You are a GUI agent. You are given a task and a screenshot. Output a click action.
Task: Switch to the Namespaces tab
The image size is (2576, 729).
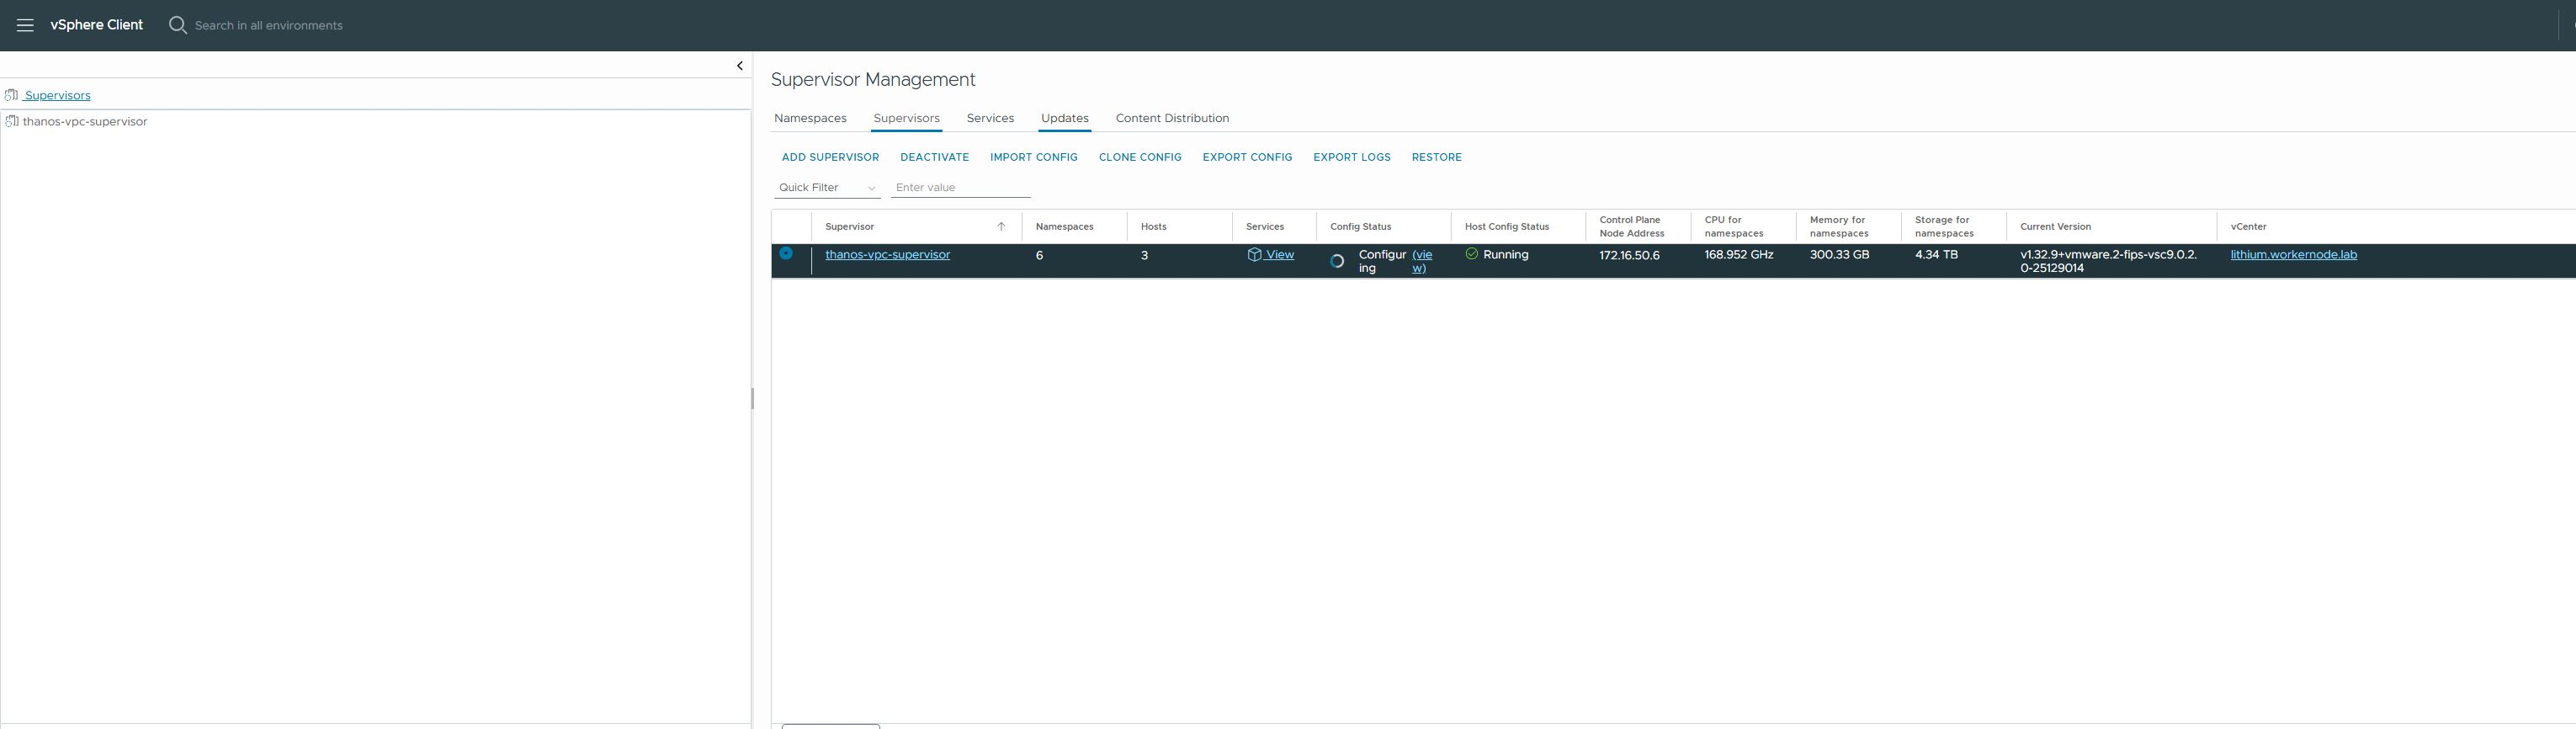pyautogui.click(x=810, y=118)
